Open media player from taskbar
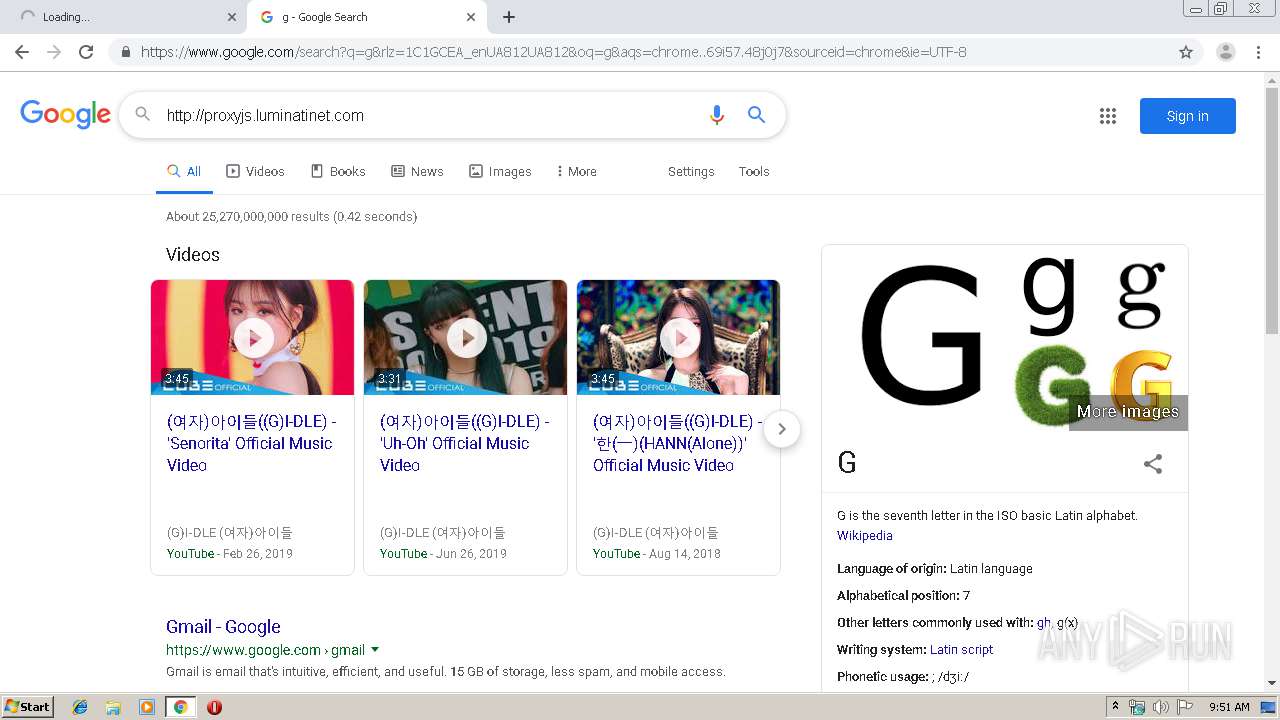The image size is (1280, 720). pyautogui.click(x=147, y=707)
